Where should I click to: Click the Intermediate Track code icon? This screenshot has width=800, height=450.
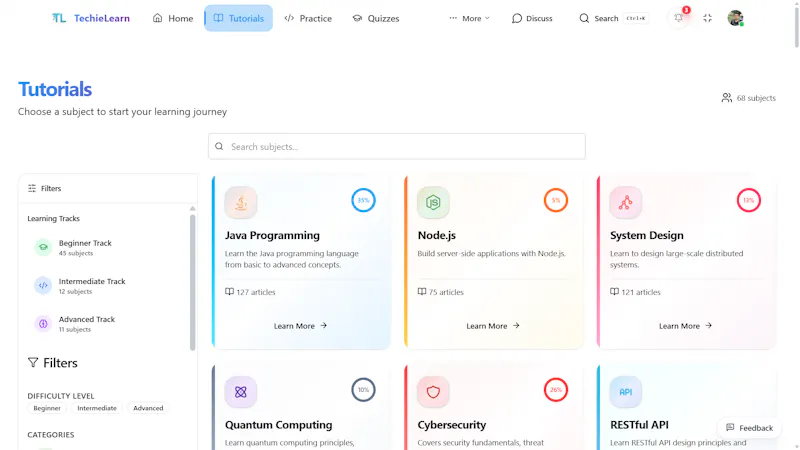click(x=43, y=286)
